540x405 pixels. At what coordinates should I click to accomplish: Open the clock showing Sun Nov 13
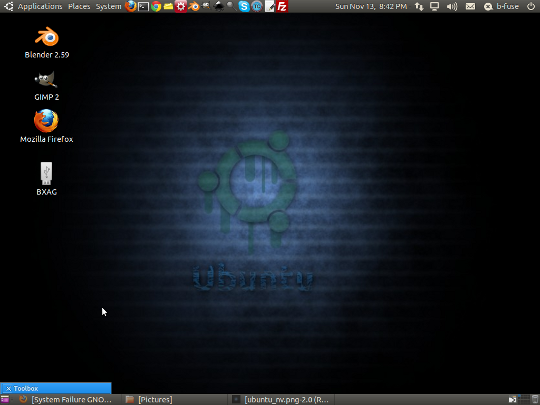[x=371, y=6]
